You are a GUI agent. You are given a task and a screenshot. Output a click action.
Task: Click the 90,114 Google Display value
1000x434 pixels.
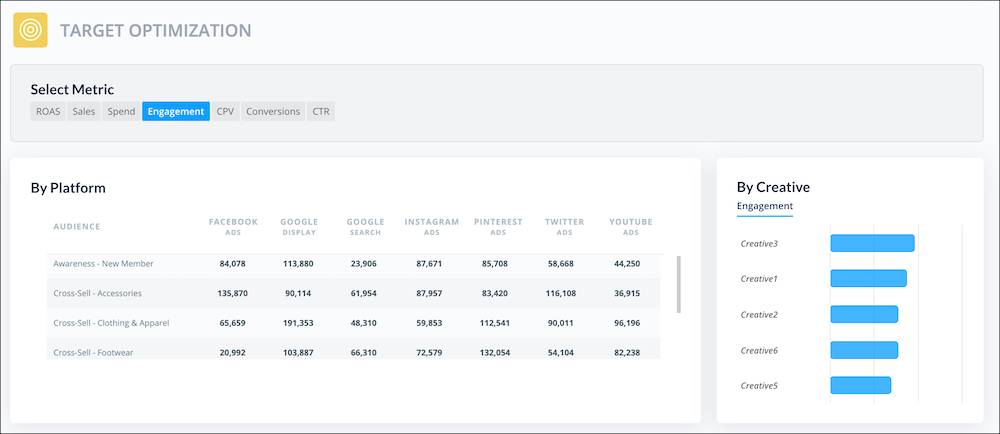coord(298,294)
